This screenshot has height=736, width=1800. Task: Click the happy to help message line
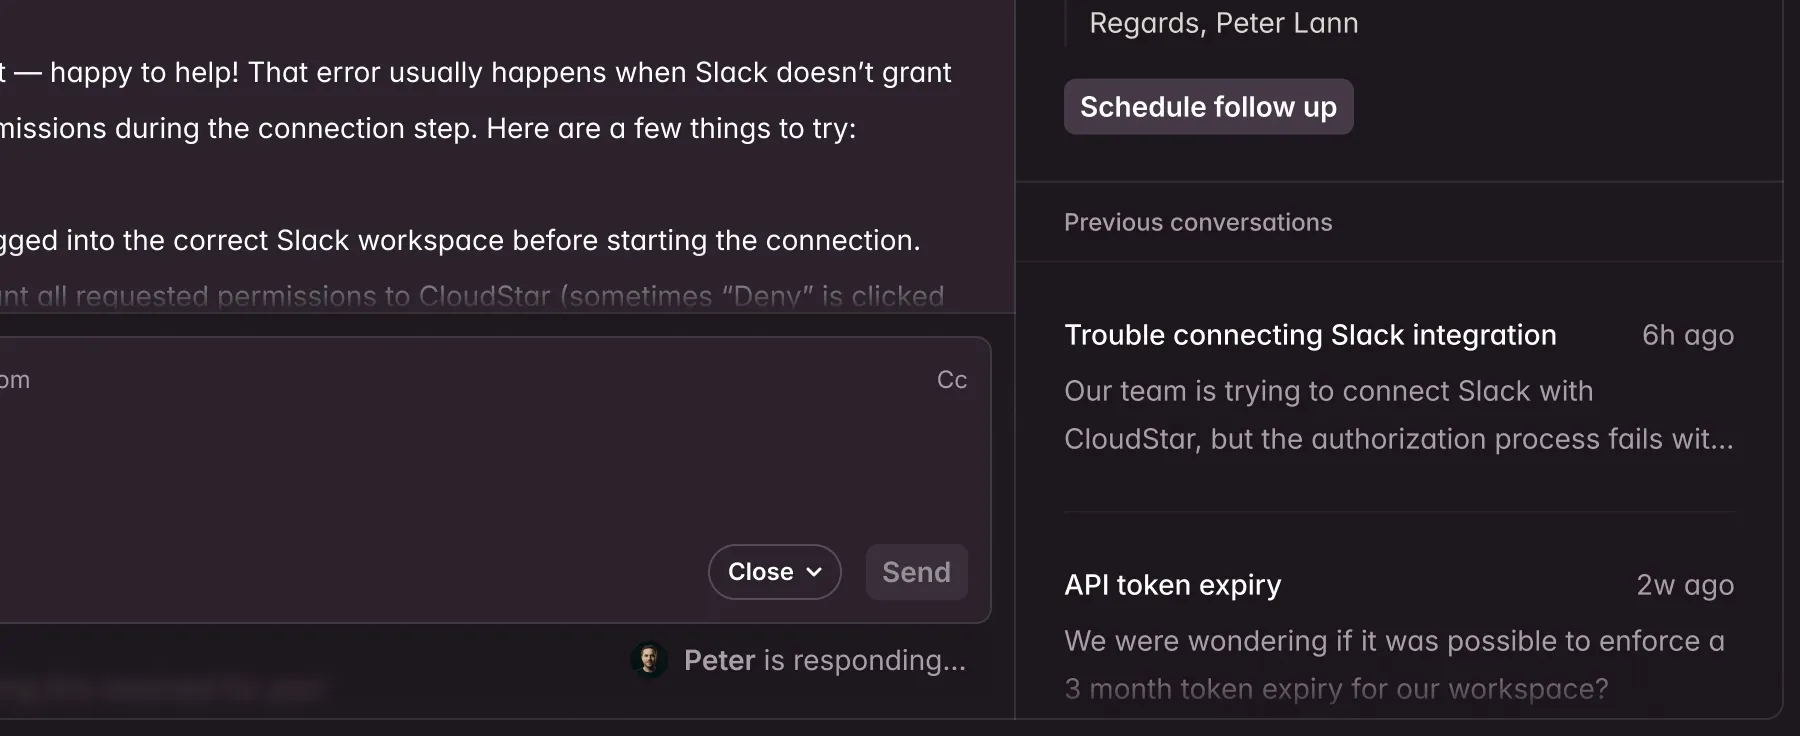pos(480,73)
